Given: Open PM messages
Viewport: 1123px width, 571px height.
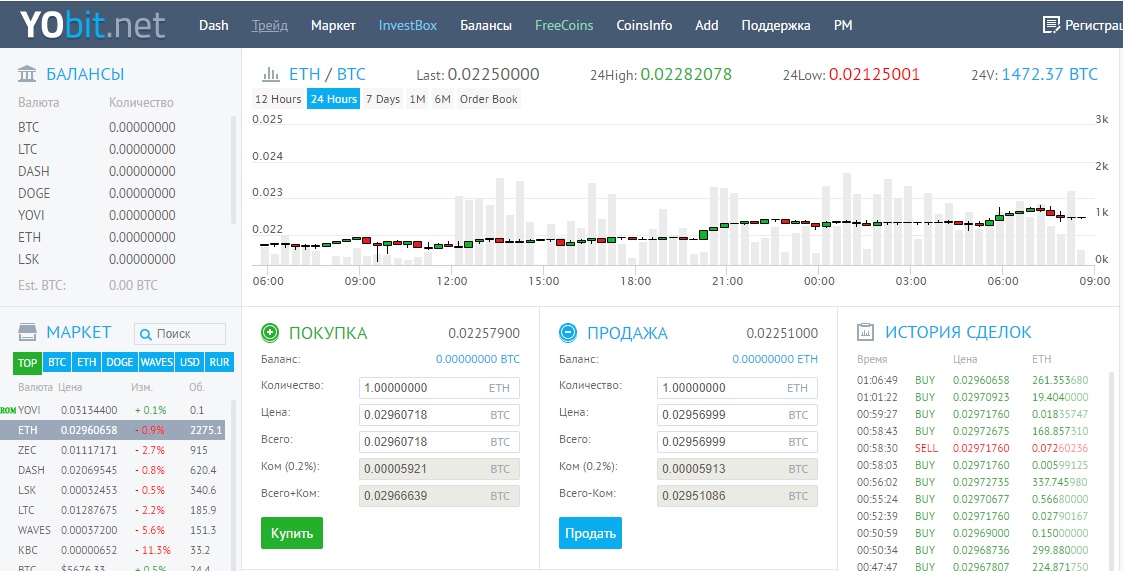Looking at the screenshot, I should click(843, 25).
